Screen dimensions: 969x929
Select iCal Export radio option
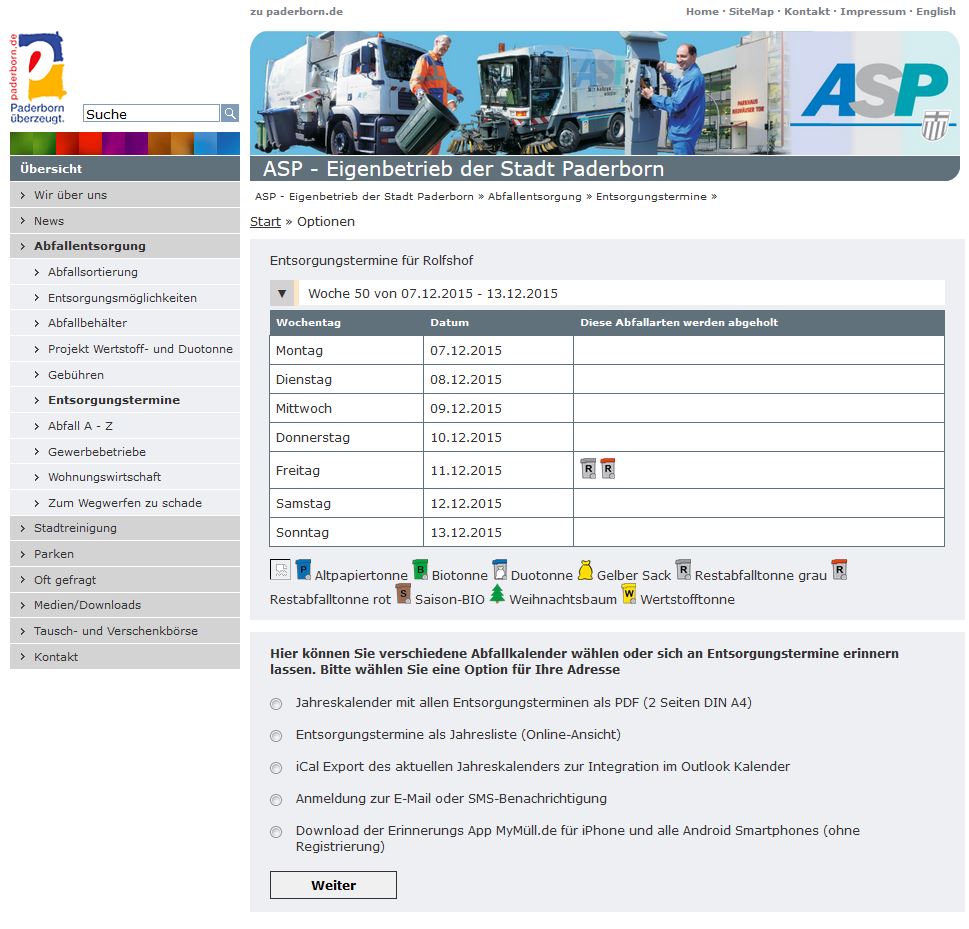(x=276, y=768)
